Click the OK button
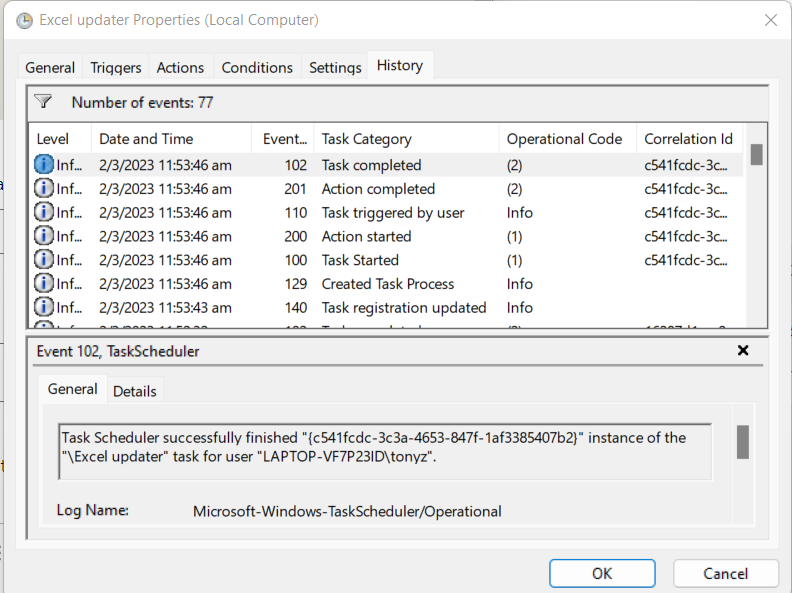The height and width of the screenshot is (593, 792). click(602, 574)
